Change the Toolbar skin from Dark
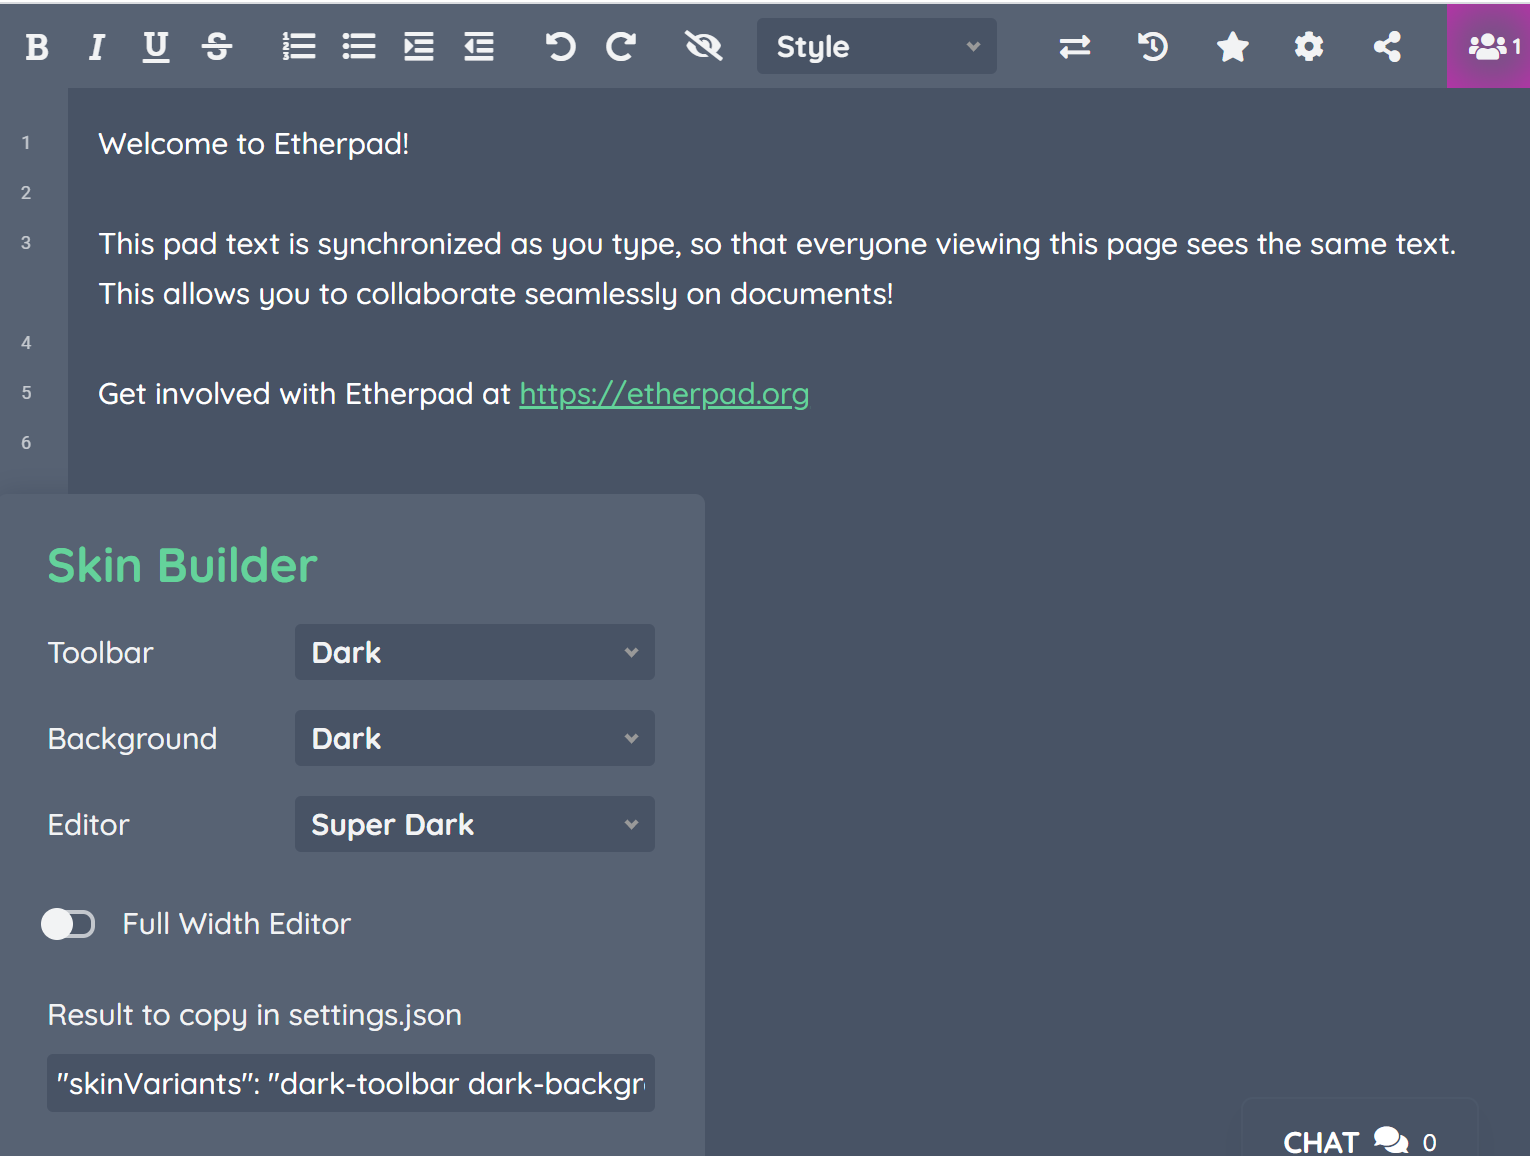 [474, 652]
